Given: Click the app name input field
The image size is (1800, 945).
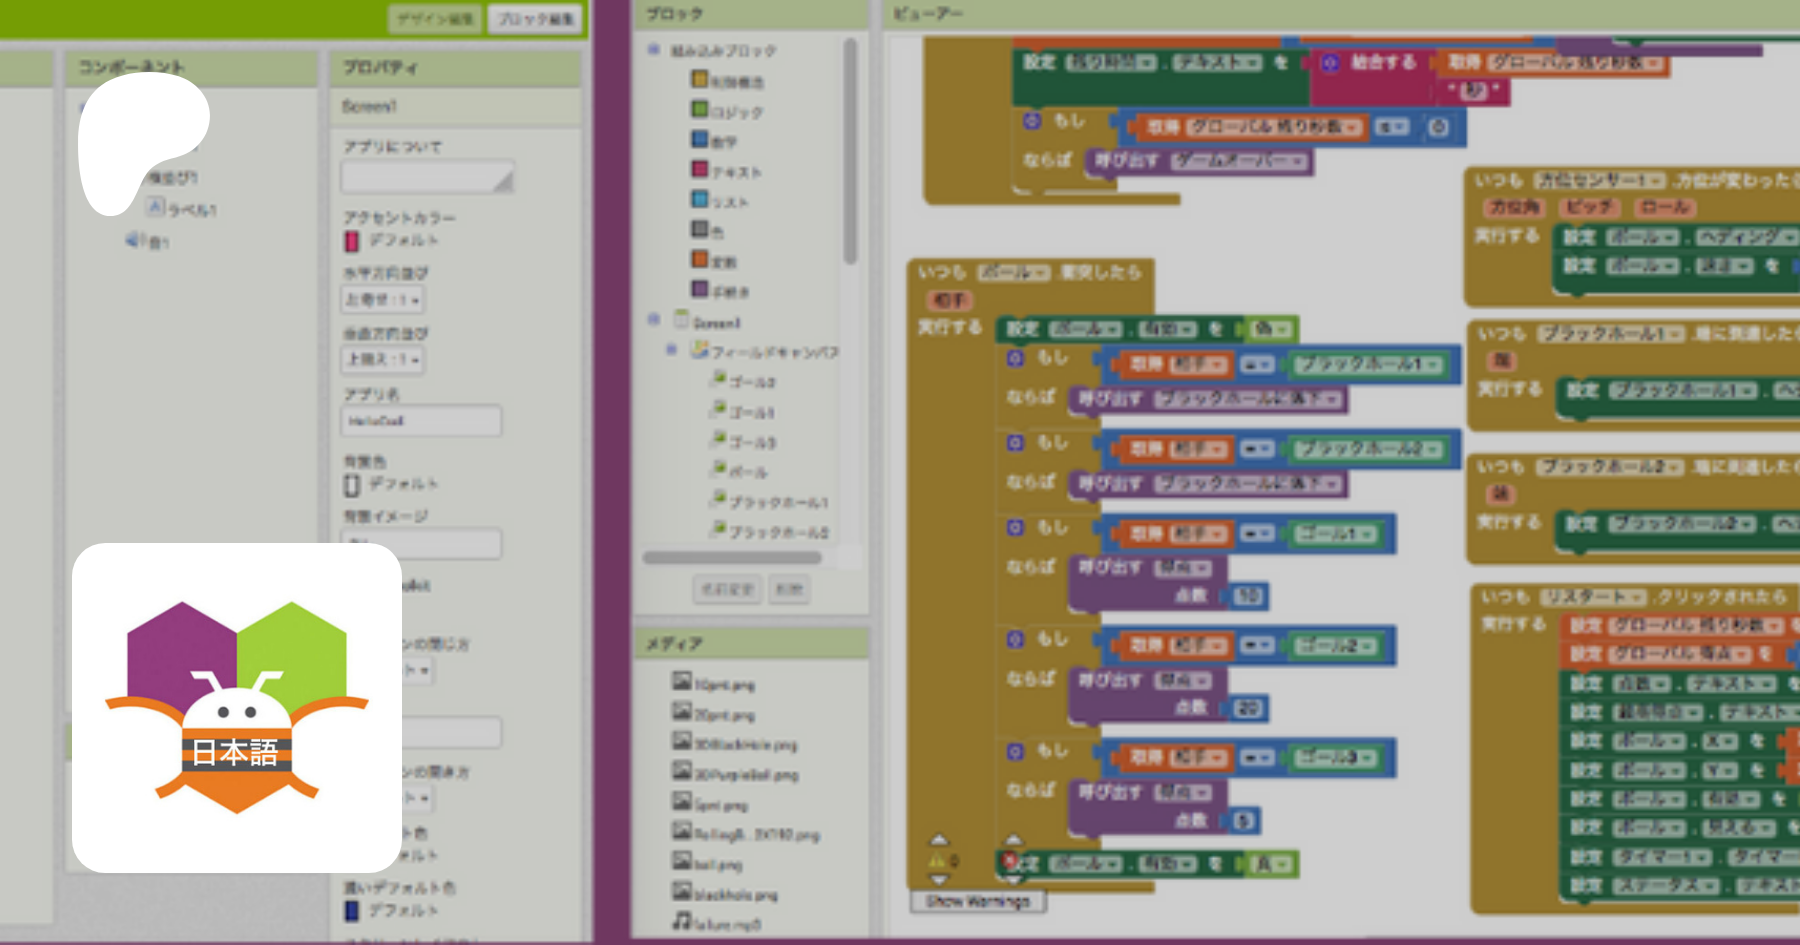Looking at the screenshot, I should coord(421,421).
